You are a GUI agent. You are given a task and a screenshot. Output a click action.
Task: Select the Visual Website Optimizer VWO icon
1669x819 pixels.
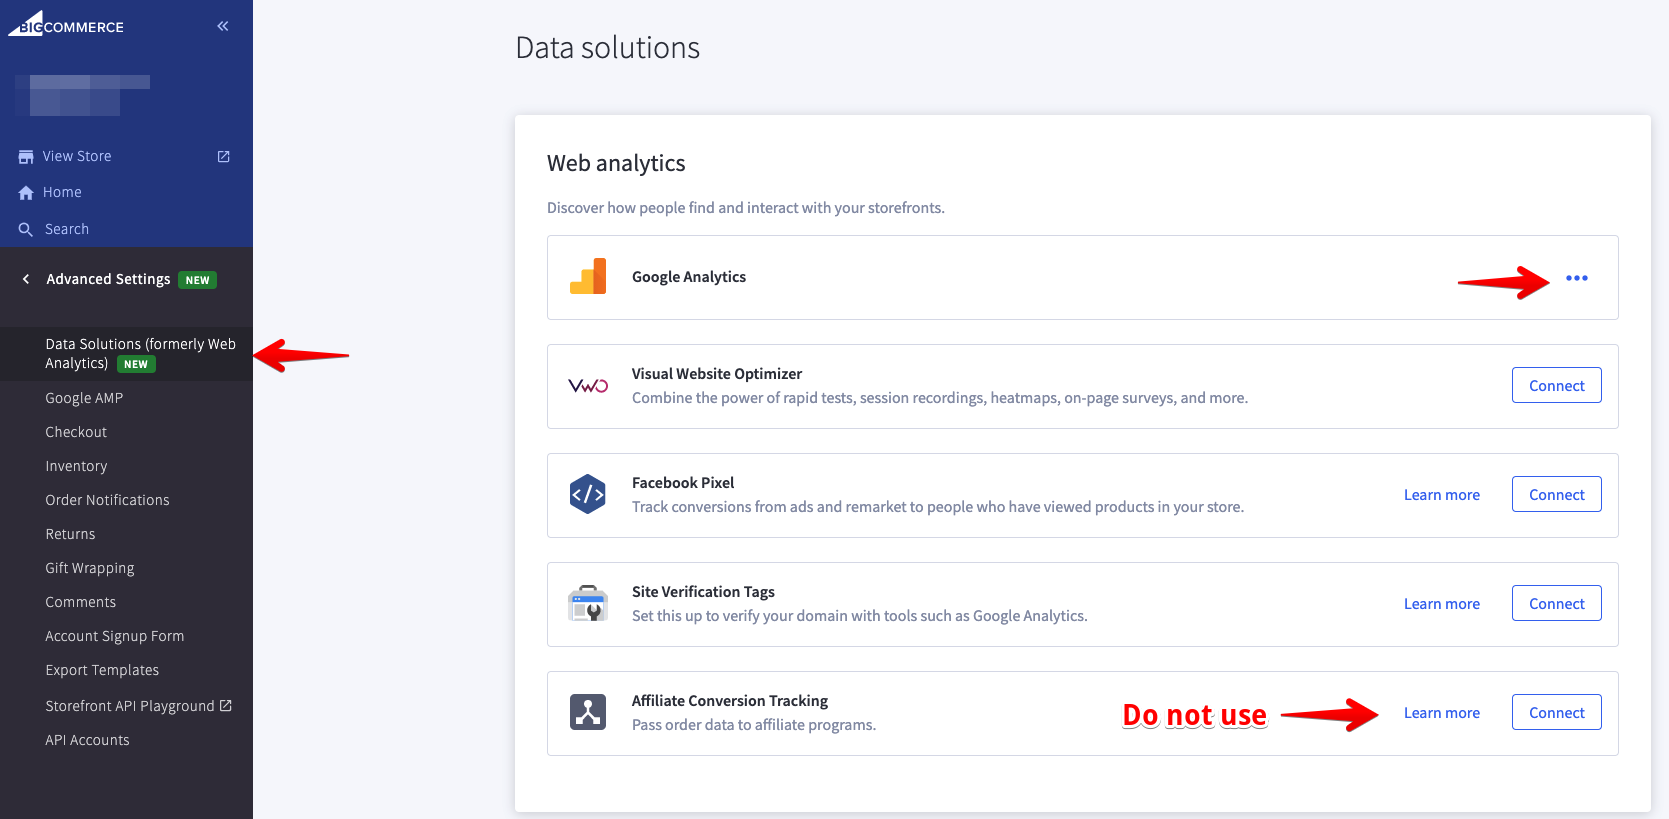pos(588,385)
